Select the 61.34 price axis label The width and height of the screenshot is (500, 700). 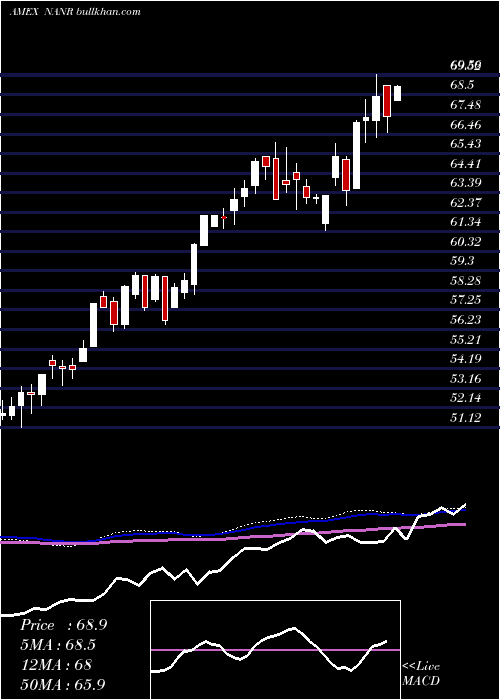(x=466, y=222)
